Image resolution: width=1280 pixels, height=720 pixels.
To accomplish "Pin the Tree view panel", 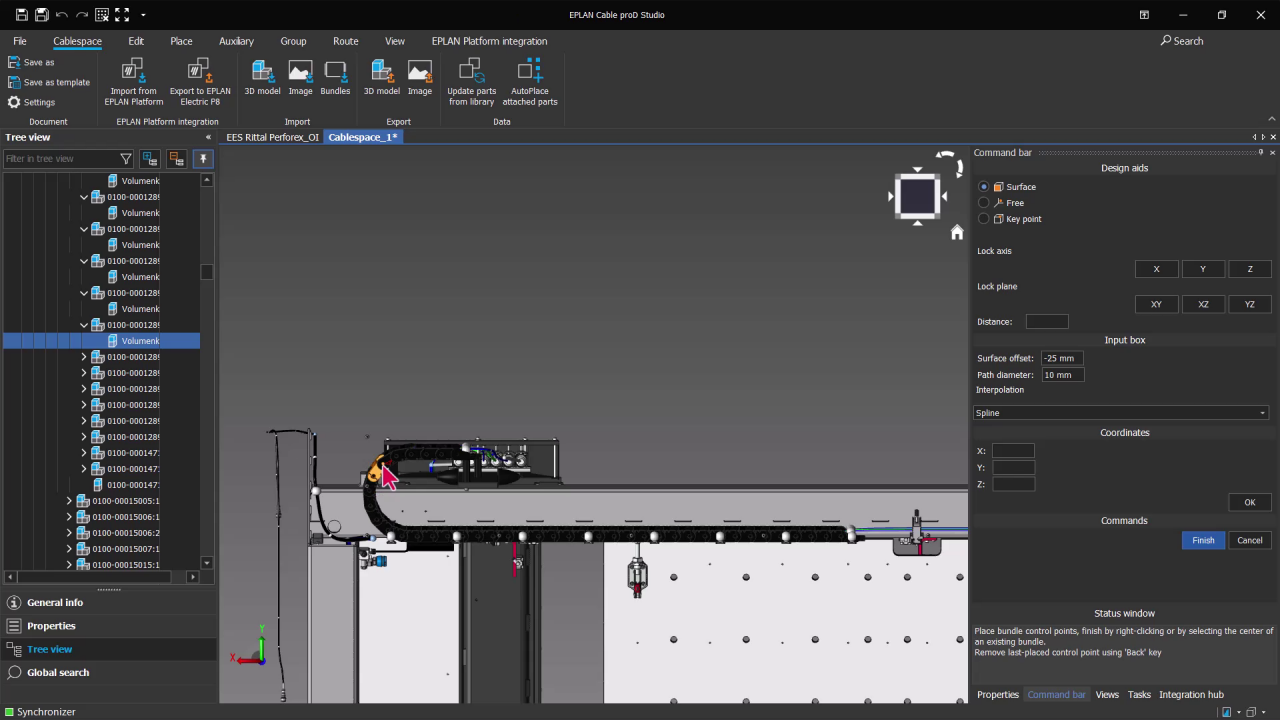I will pos(203,159).
